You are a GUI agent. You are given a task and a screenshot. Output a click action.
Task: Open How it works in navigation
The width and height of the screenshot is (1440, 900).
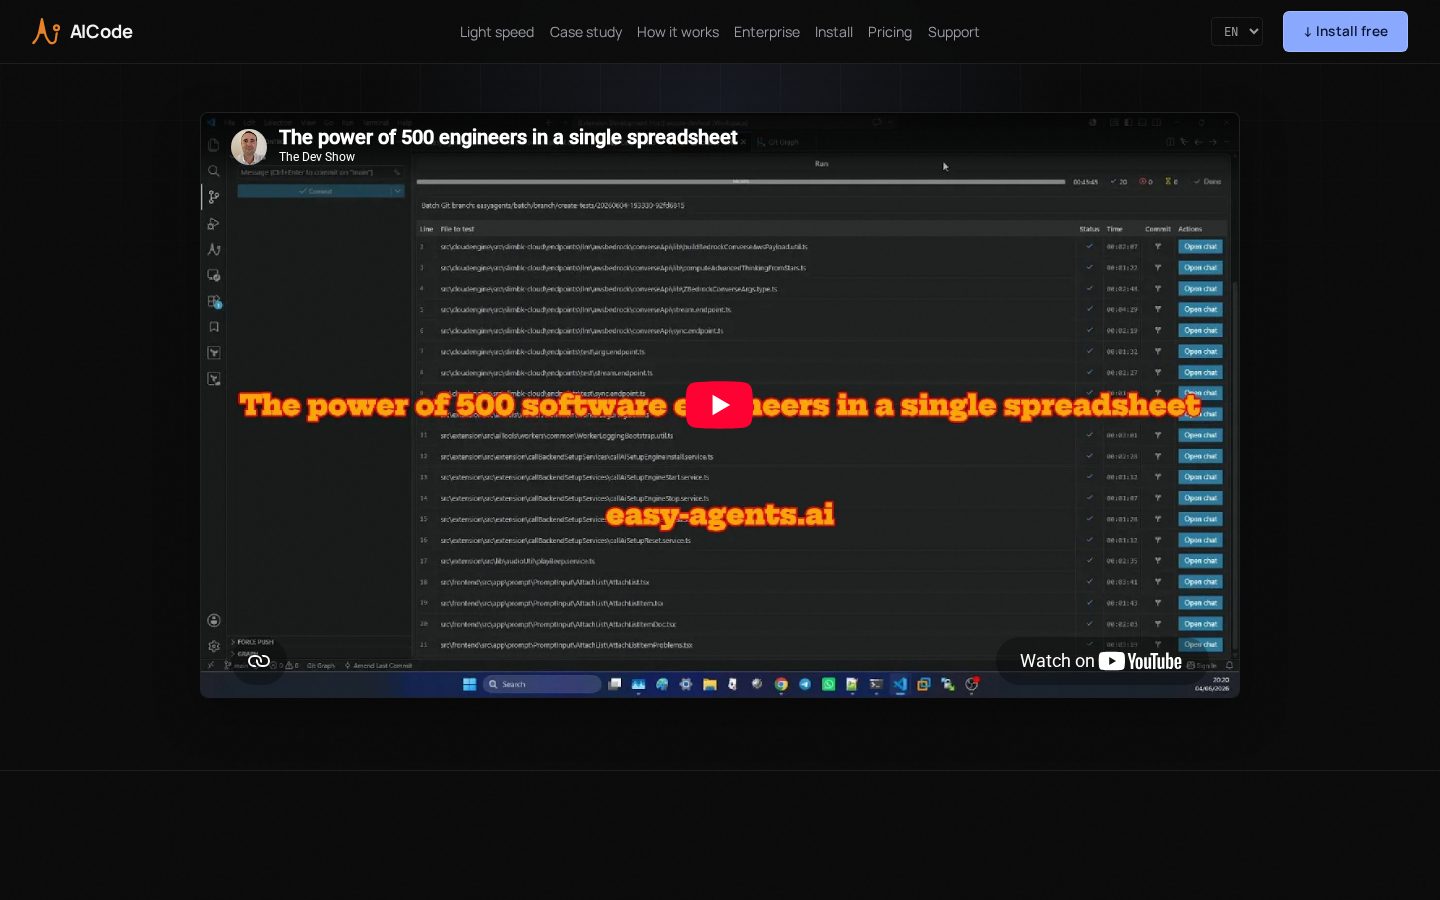point(678,32)
